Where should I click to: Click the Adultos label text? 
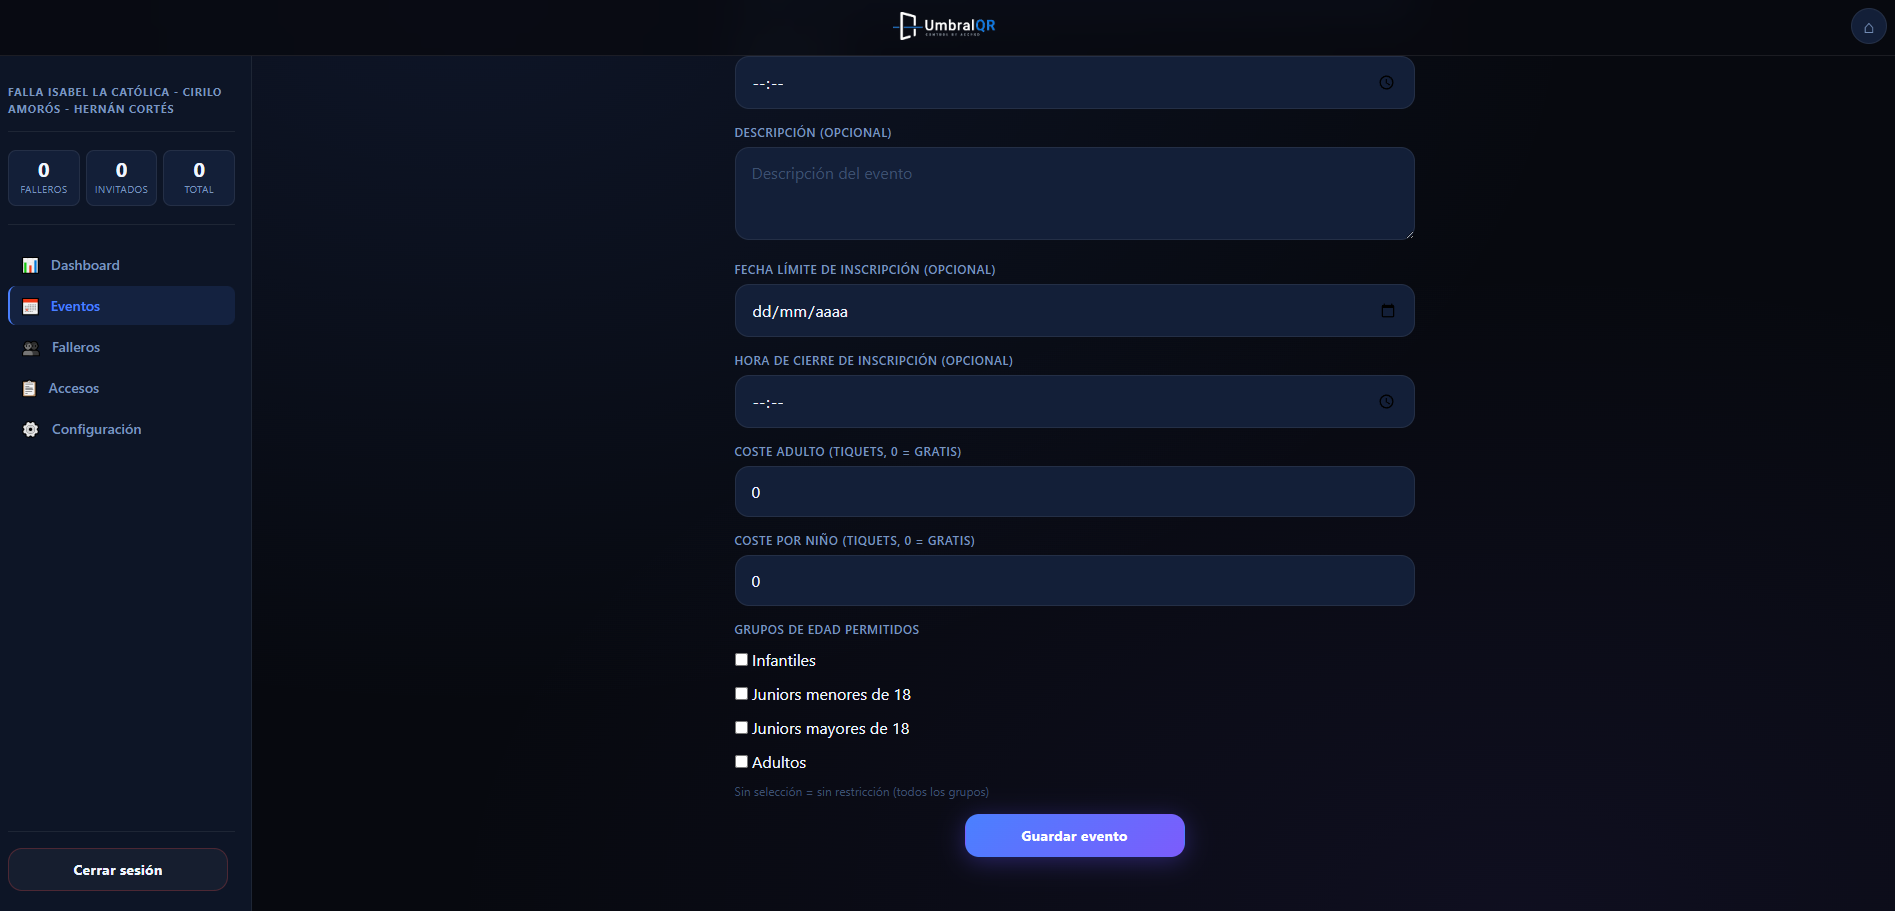coord(779,762)
